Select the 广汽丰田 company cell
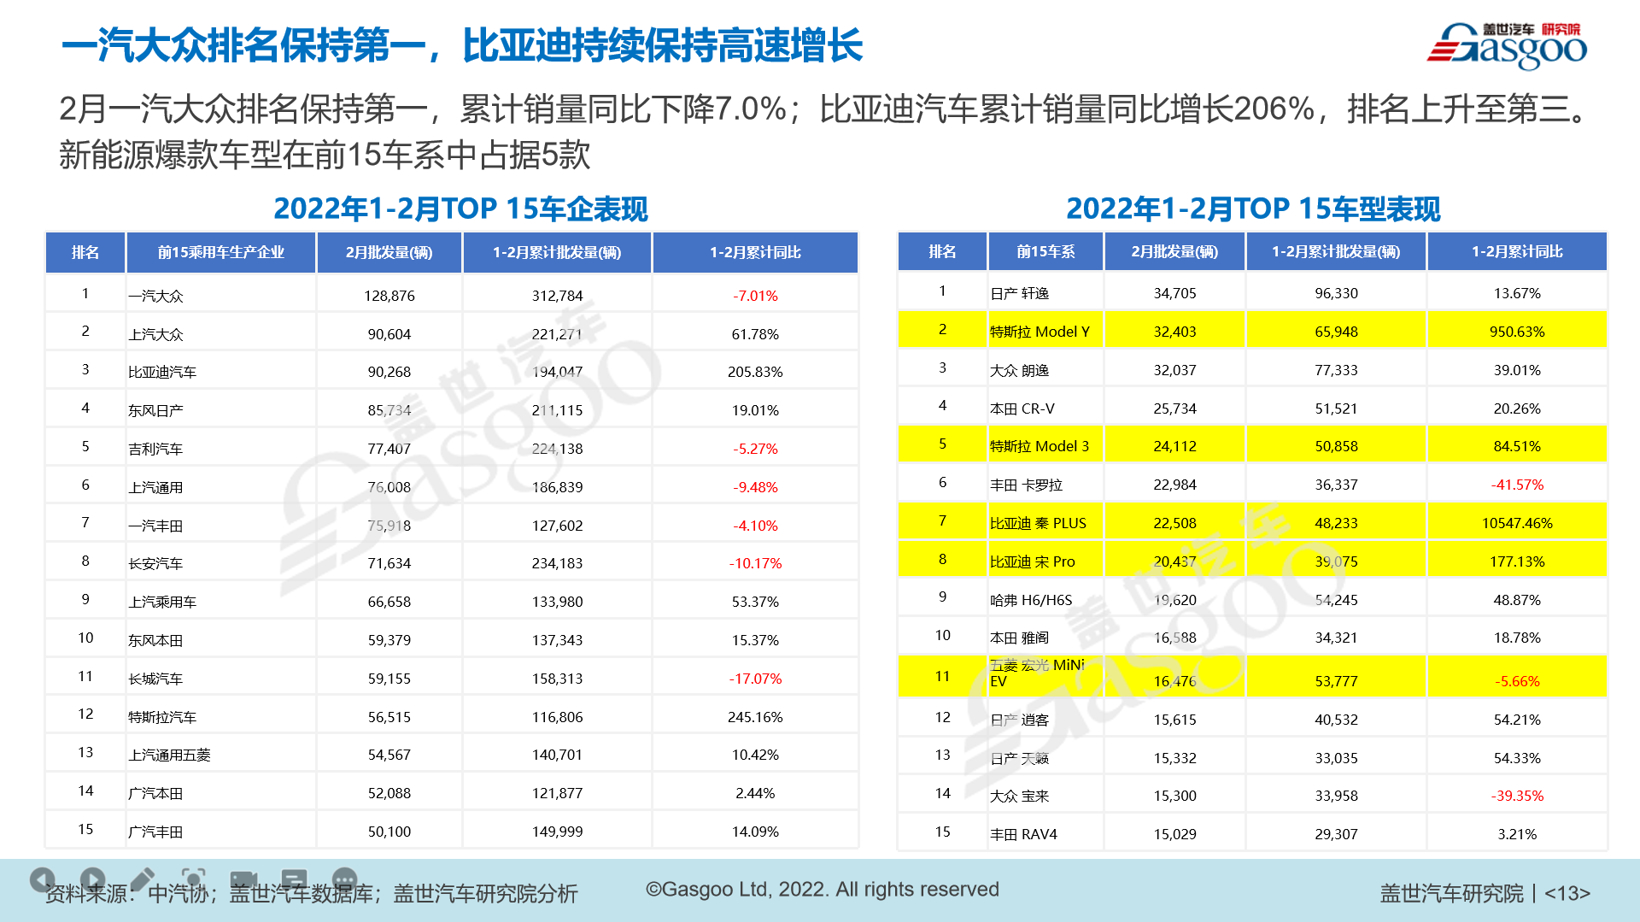This screenshot has height=922, width=1640. (221, 831)
